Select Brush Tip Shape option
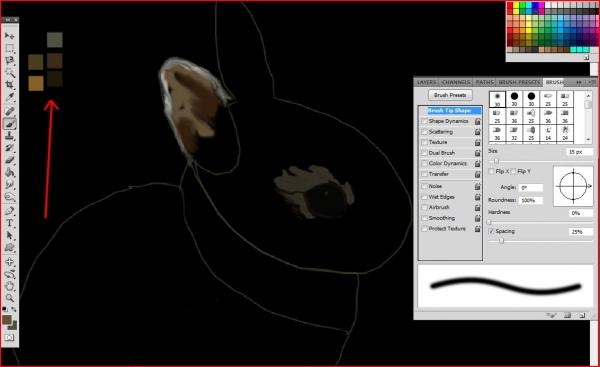Screen dimensions: 600x367 click(449, 111)
